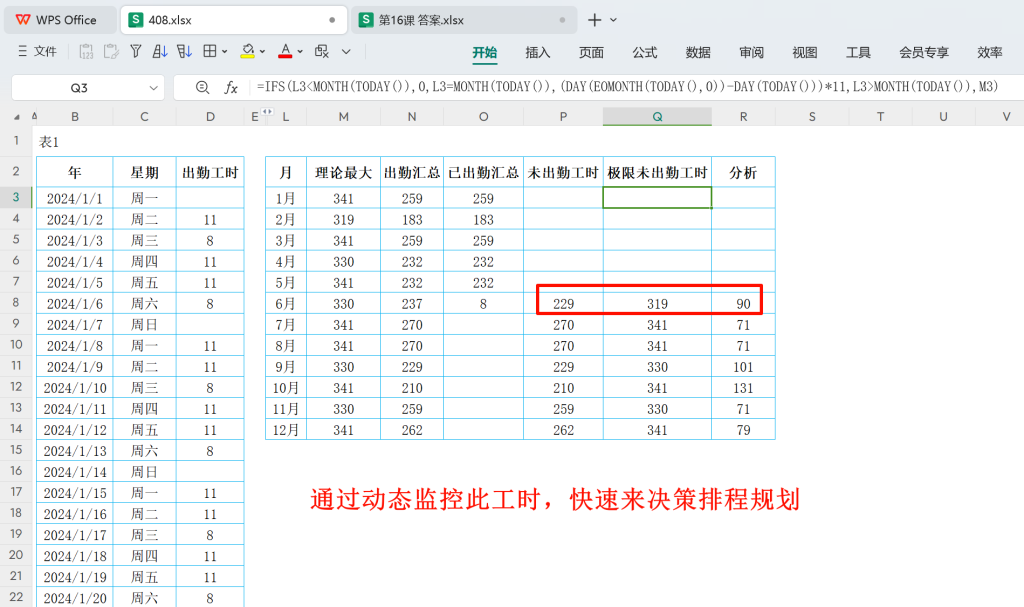Click the hidden columns expand marker

[267, 112]
